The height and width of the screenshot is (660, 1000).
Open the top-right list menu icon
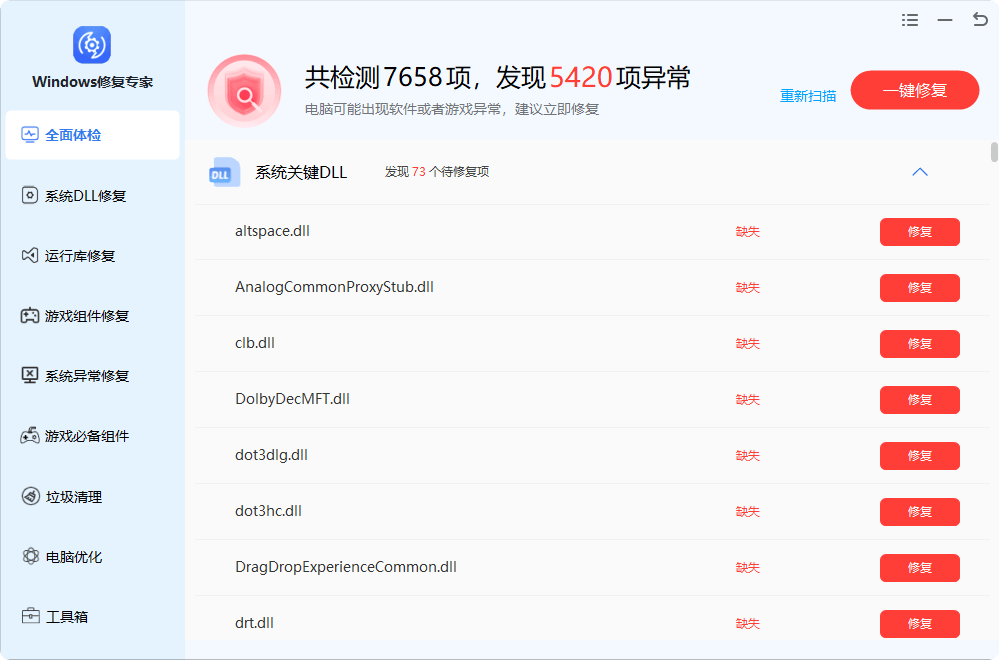(x=909, y=20)
